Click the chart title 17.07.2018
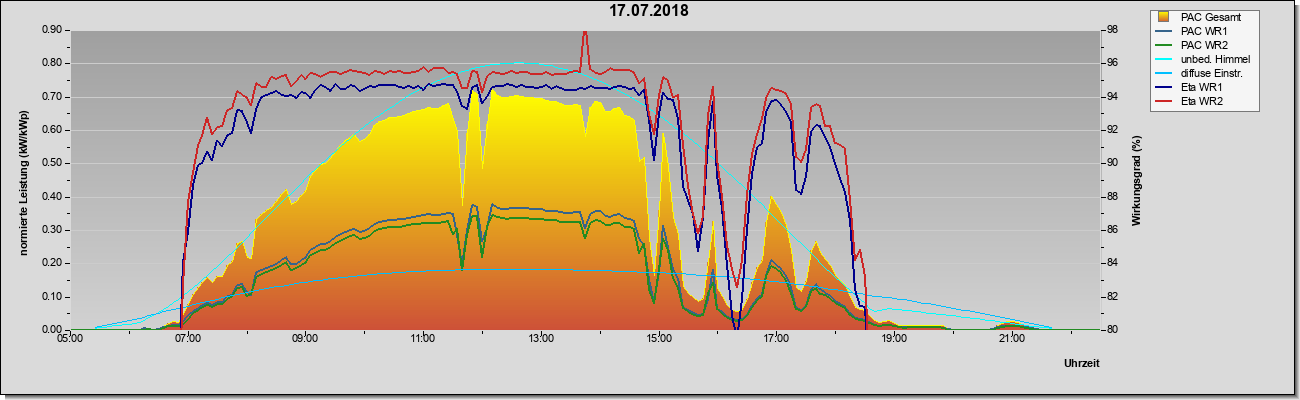The image size is (1300, 400). pyautogui.click(x=650, y=11)
